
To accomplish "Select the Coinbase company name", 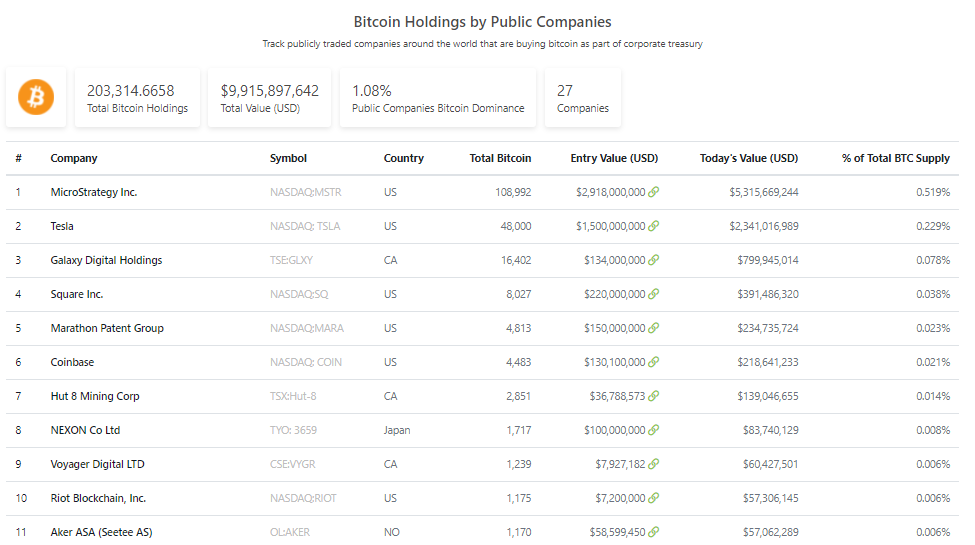I will click(x=72, y=362).
